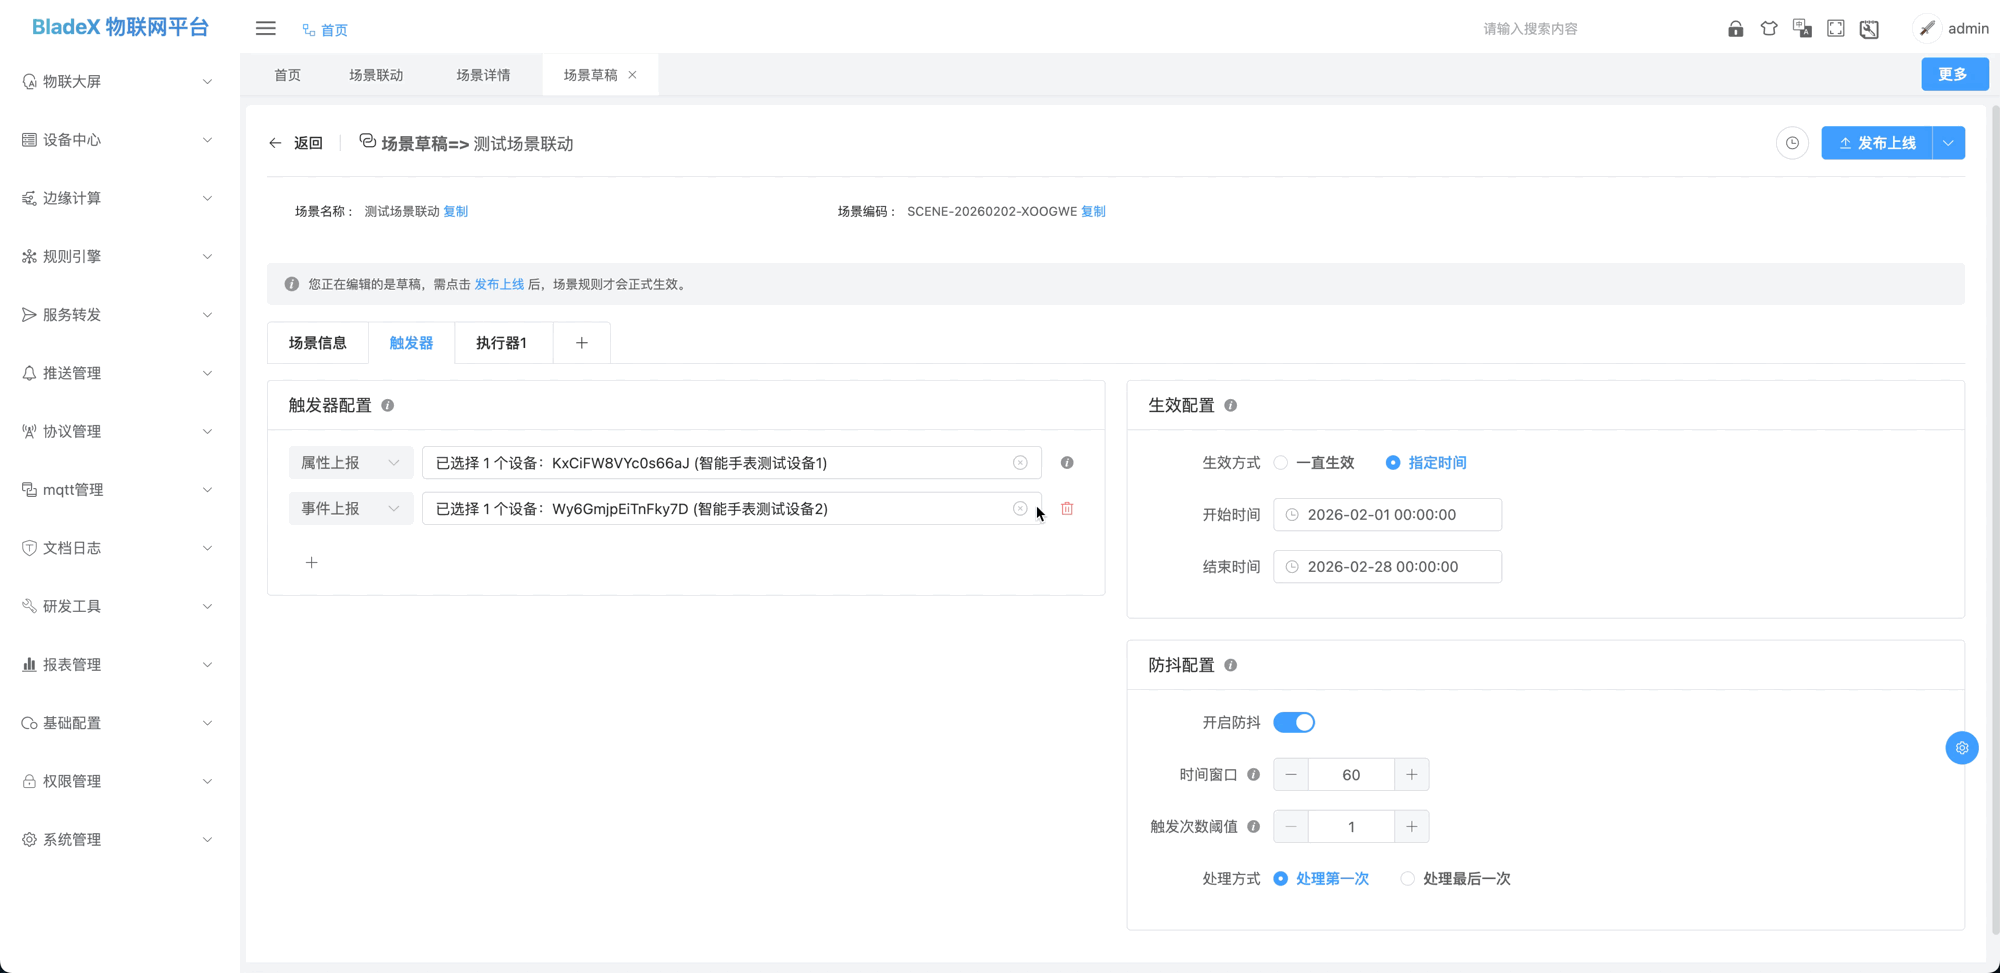Switch to the 场景联动 tab

377,74
